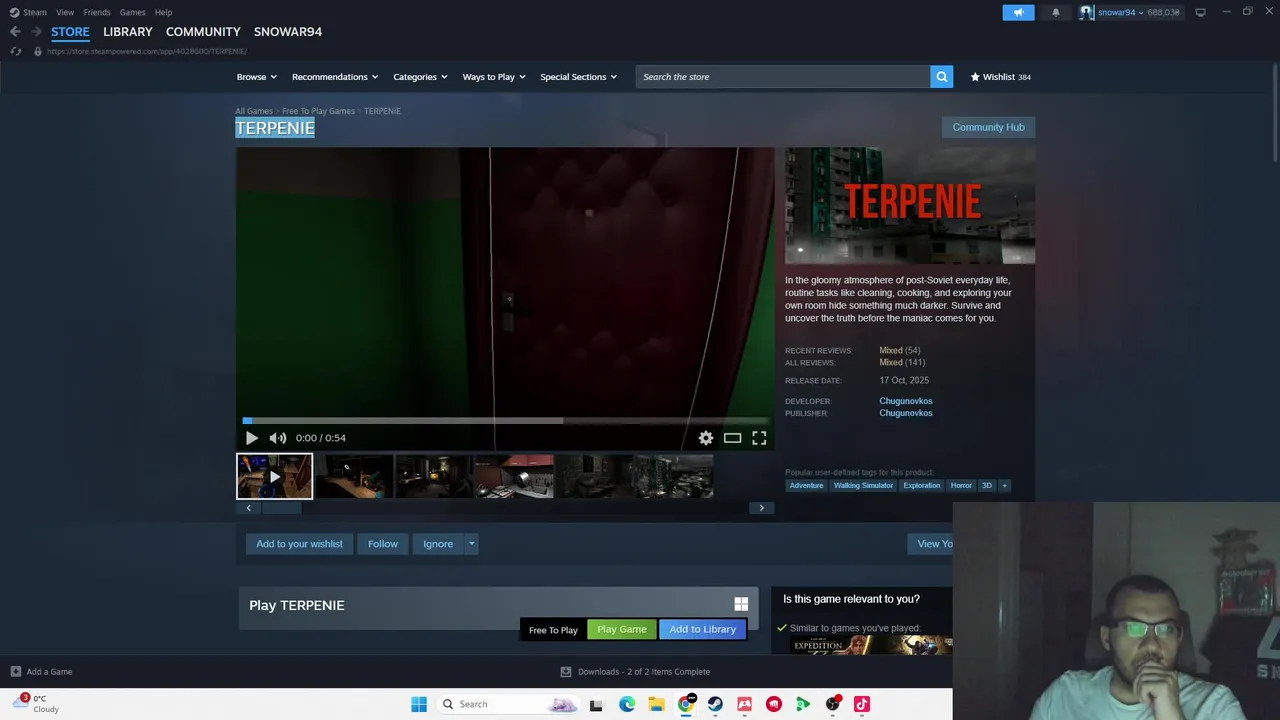Click the Windows platform icon beside Play TERPENIE

pos(741,604)
